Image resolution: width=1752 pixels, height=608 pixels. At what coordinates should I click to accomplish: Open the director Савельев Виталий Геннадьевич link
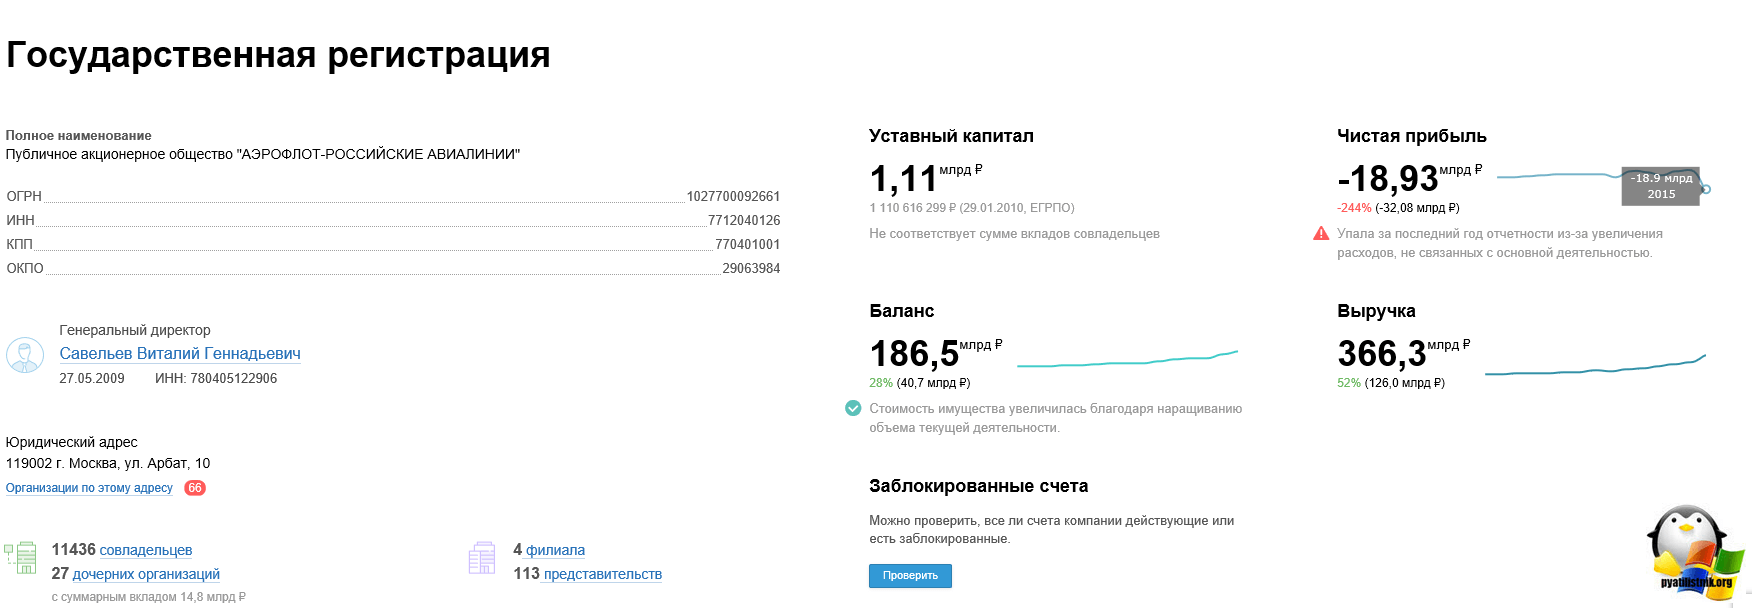[180, 354]
